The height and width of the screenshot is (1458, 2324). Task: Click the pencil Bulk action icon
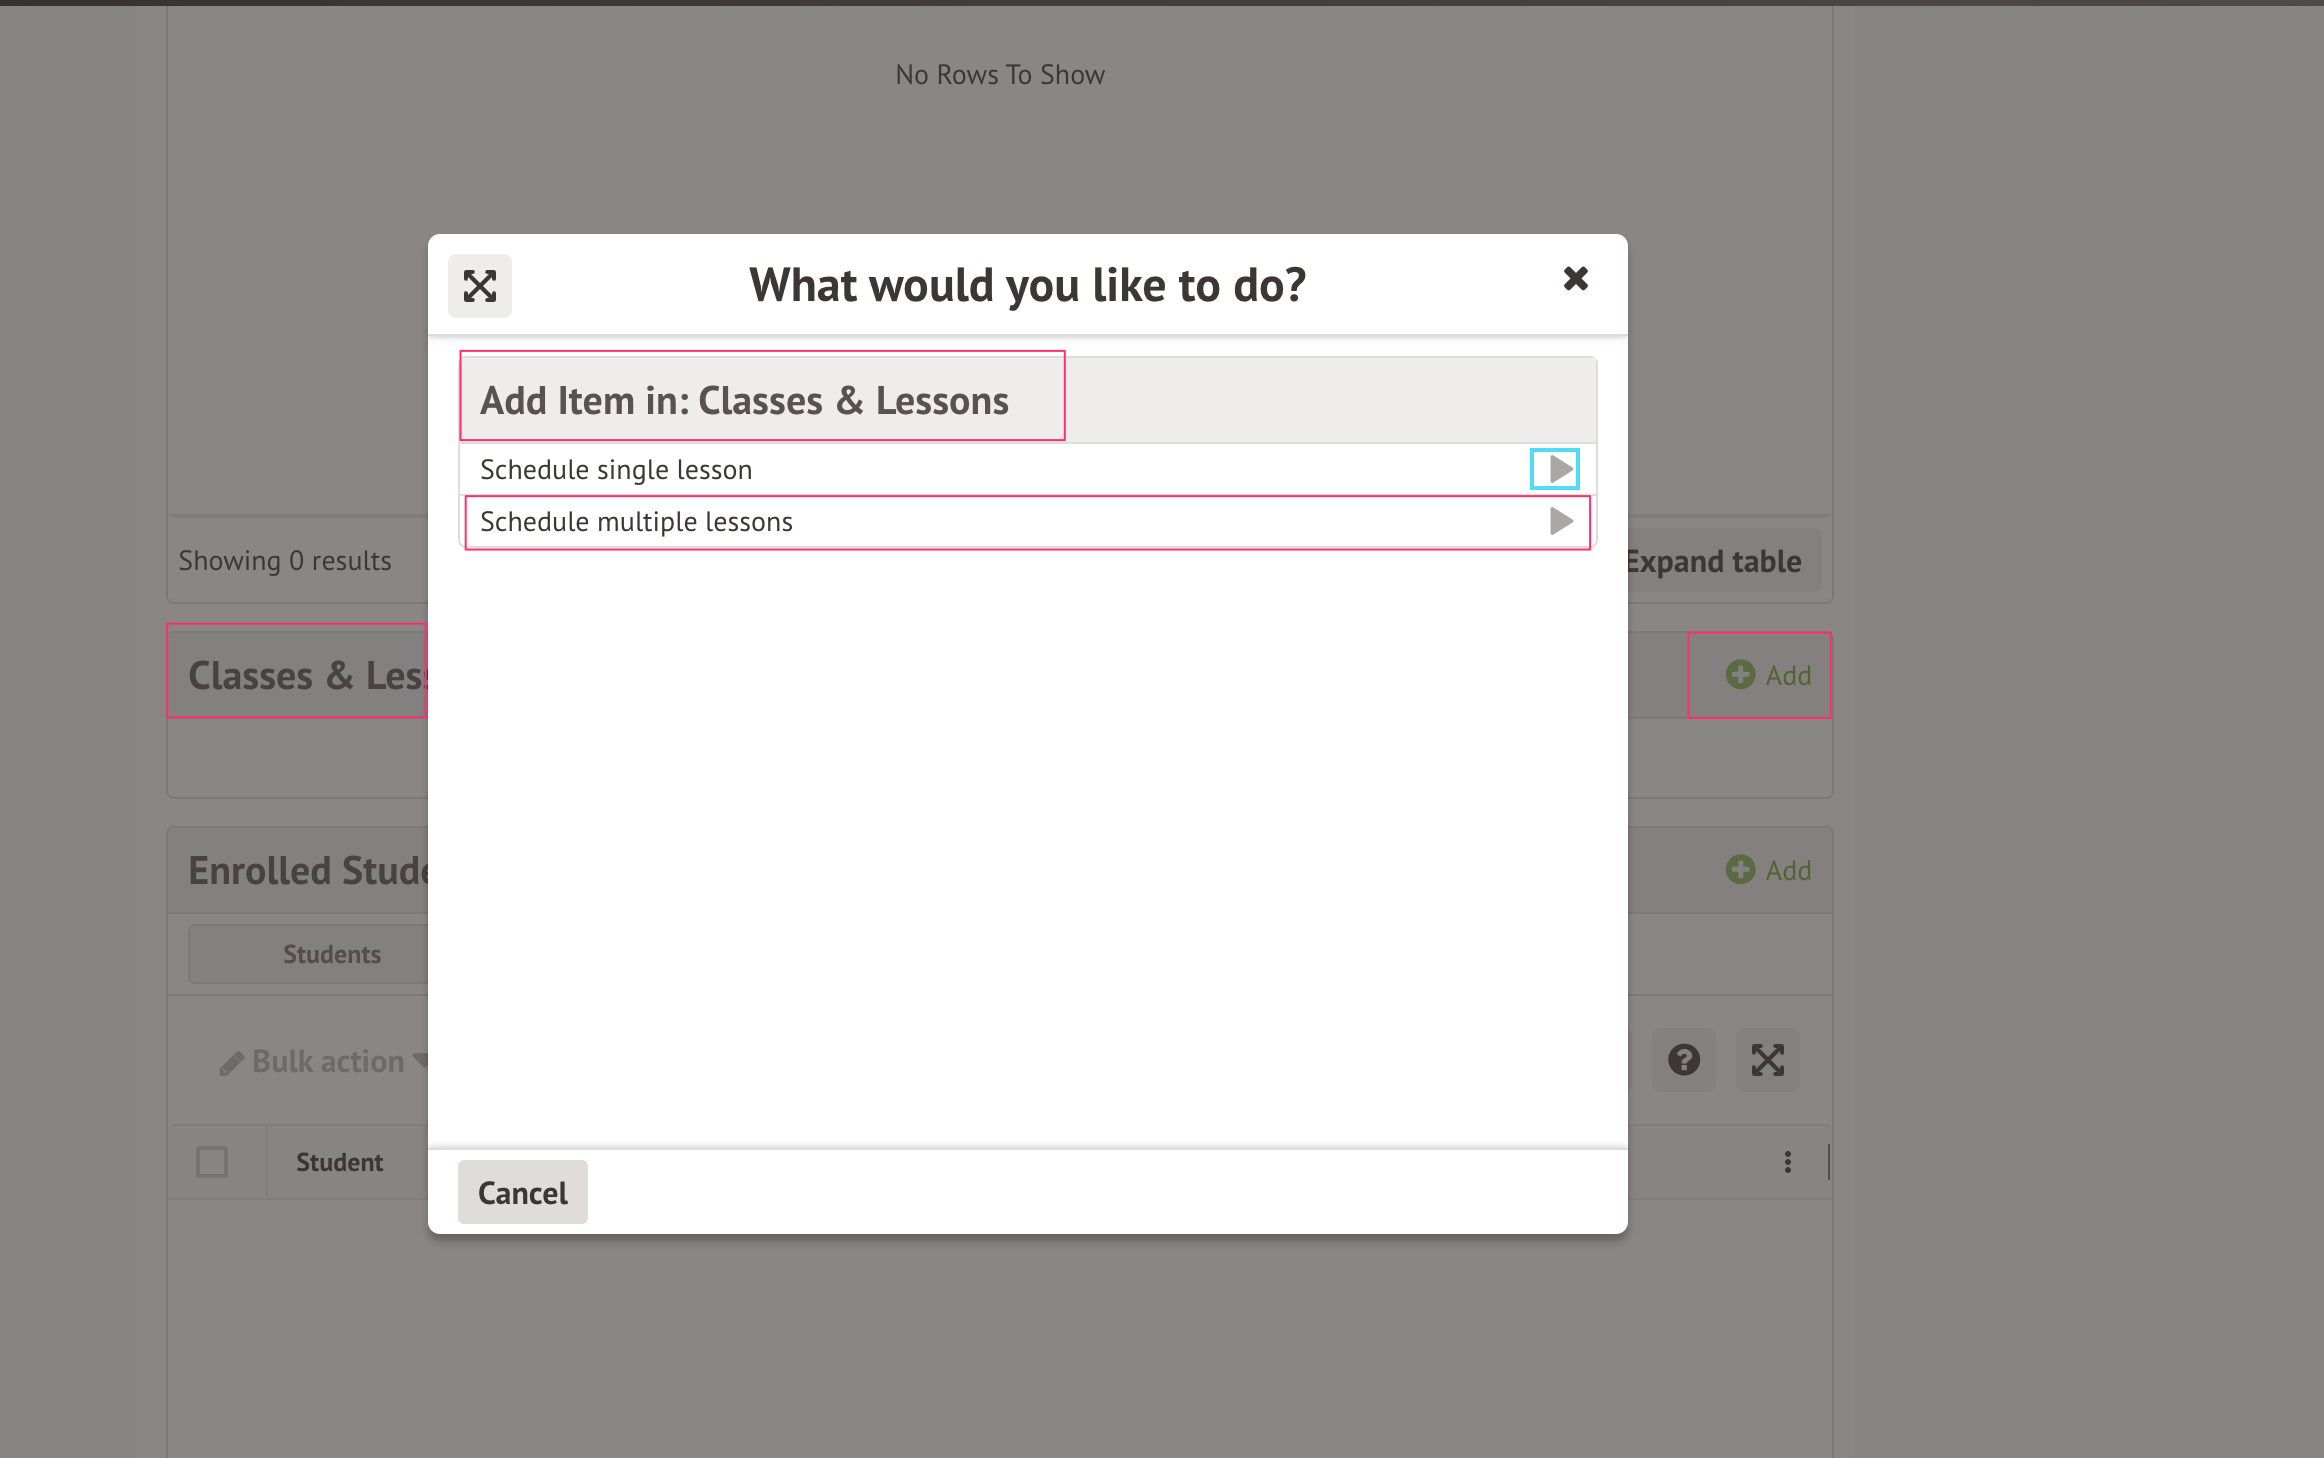click(x=231, y=1063)
